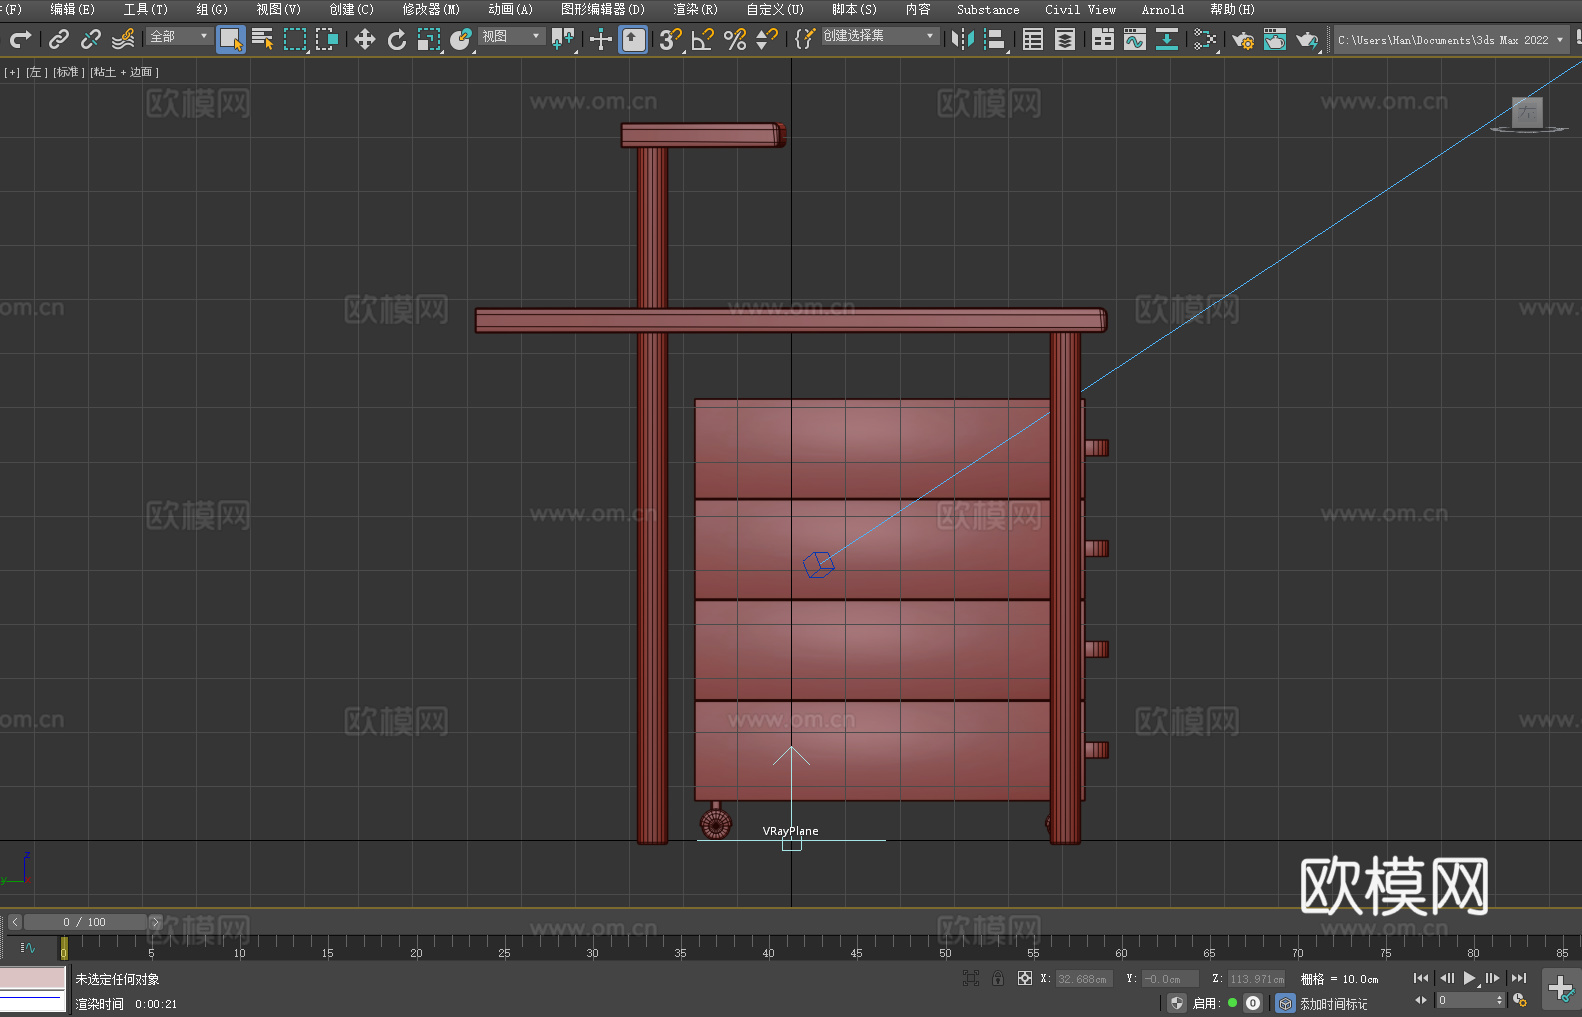Screen dimensions: 1582x1017
Task: Click the Render Production teapot icon
Action: coord(1307,39)
